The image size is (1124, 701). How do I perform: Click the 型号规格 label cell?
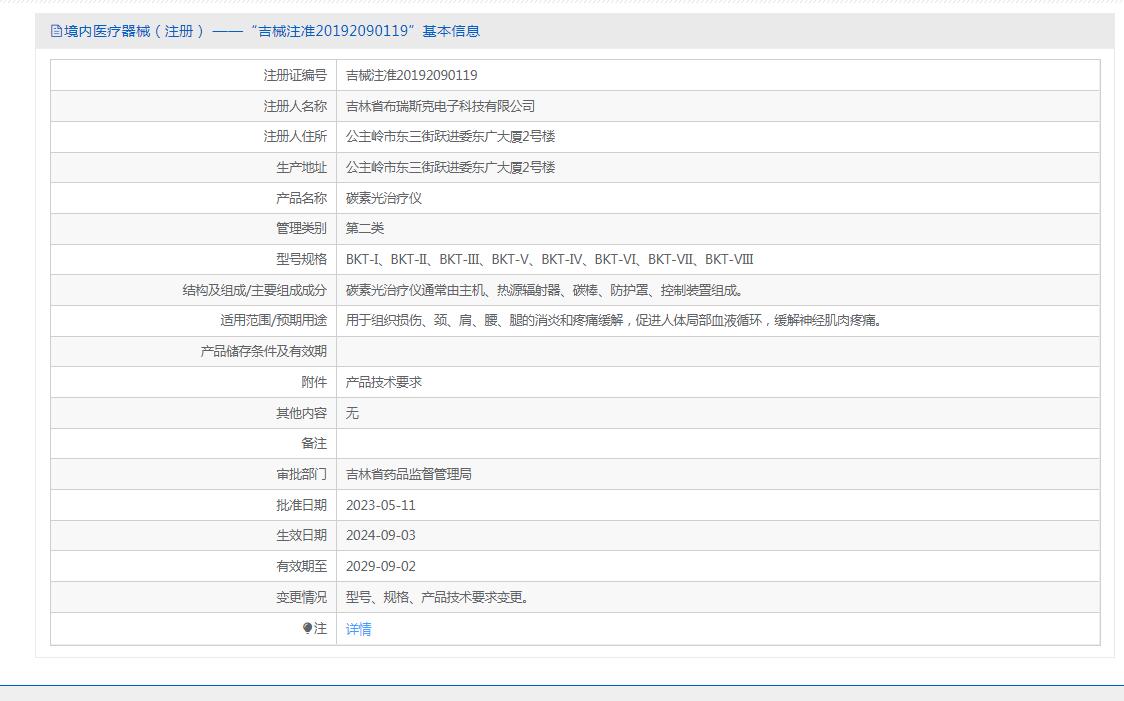[194, 259]
